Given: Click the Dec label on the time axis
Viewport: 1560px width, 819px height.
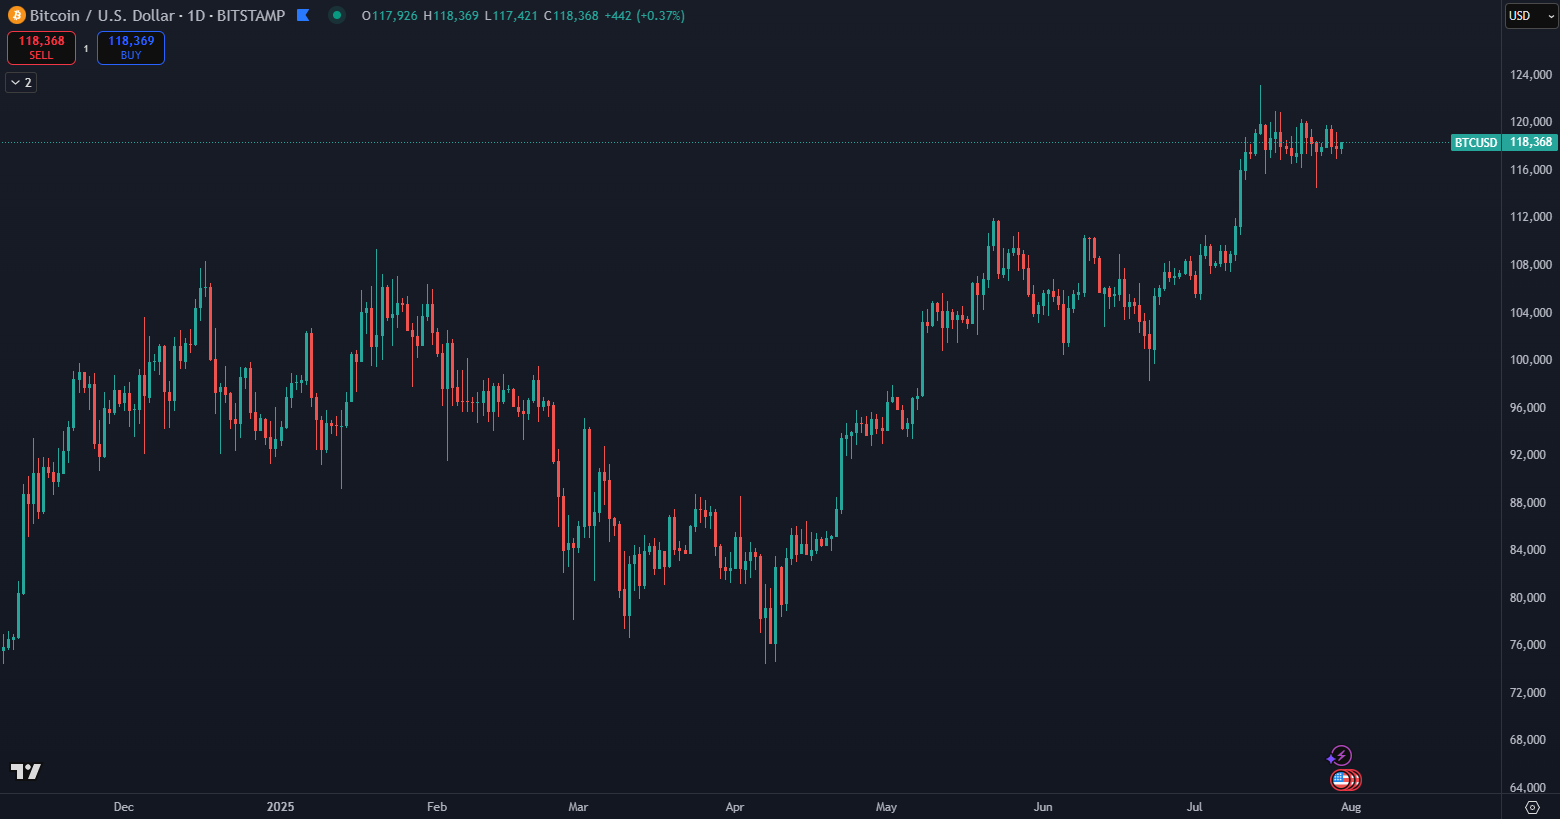Looking at the screenshot, I should pos(124,807).
